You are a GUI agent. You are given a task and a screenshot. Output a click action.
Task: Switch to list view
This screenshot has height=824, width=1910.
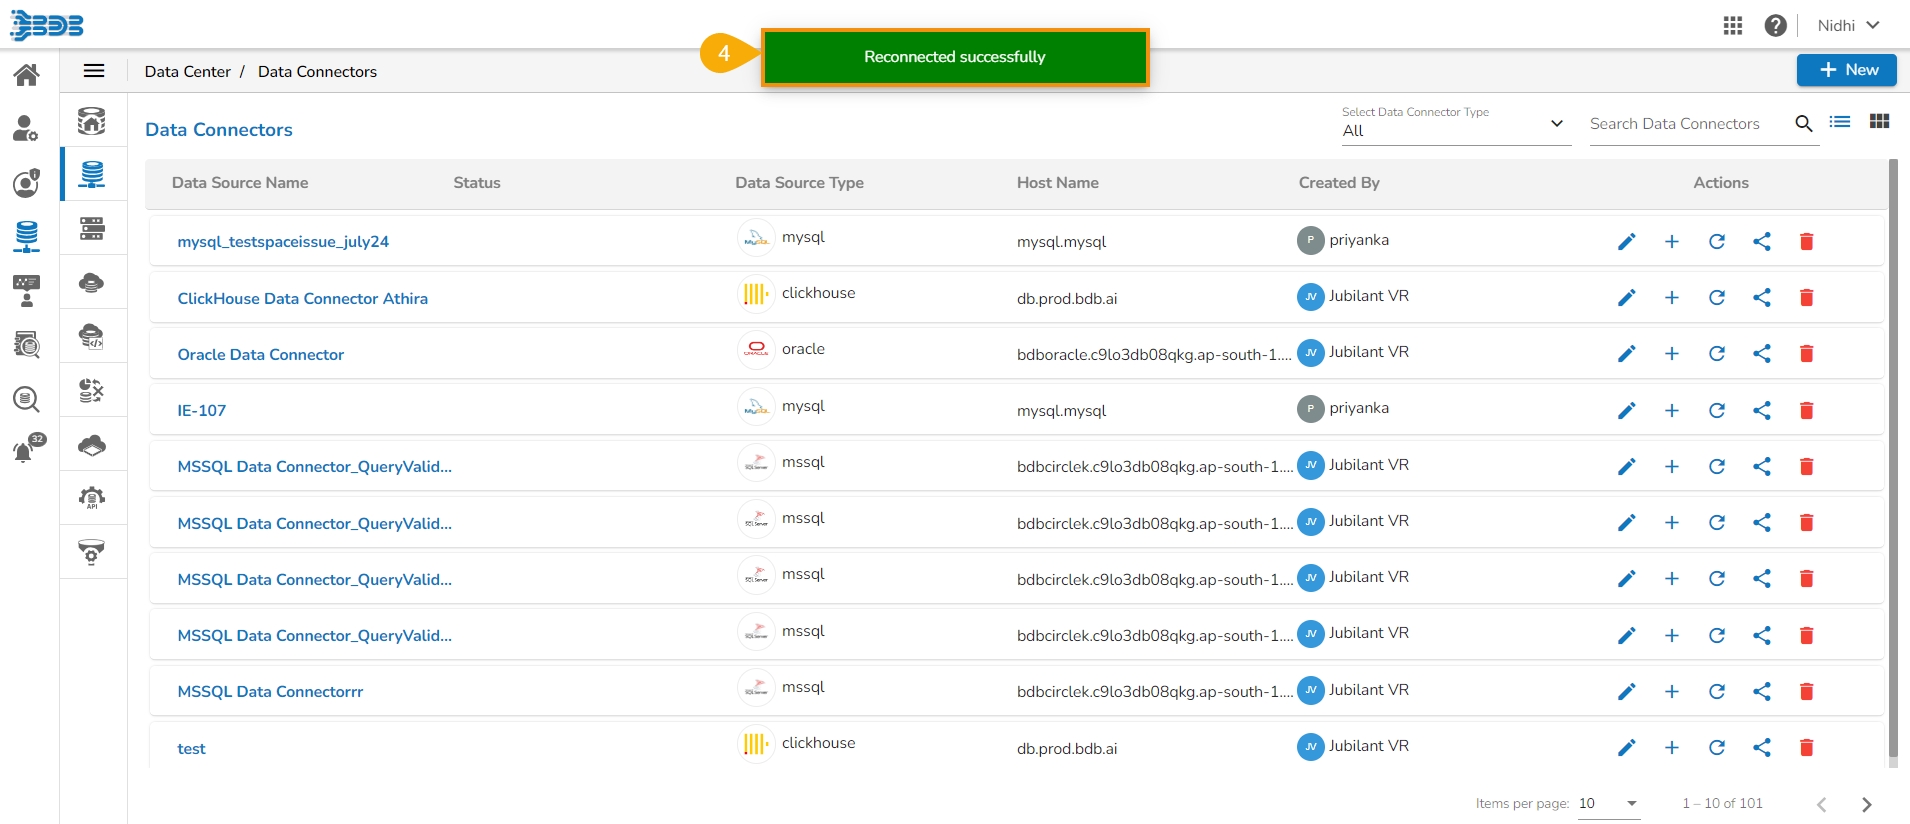click(1839, 122)
